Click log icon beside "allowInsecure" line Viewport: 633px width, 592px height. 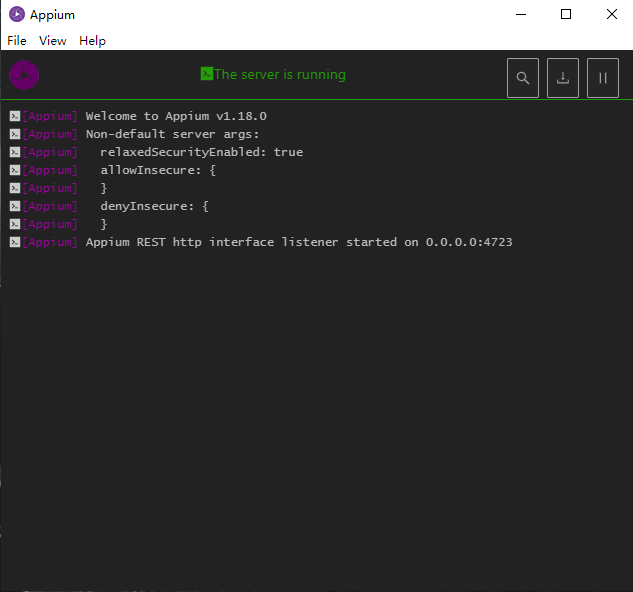pyautogui.click(x=15, y=170)
